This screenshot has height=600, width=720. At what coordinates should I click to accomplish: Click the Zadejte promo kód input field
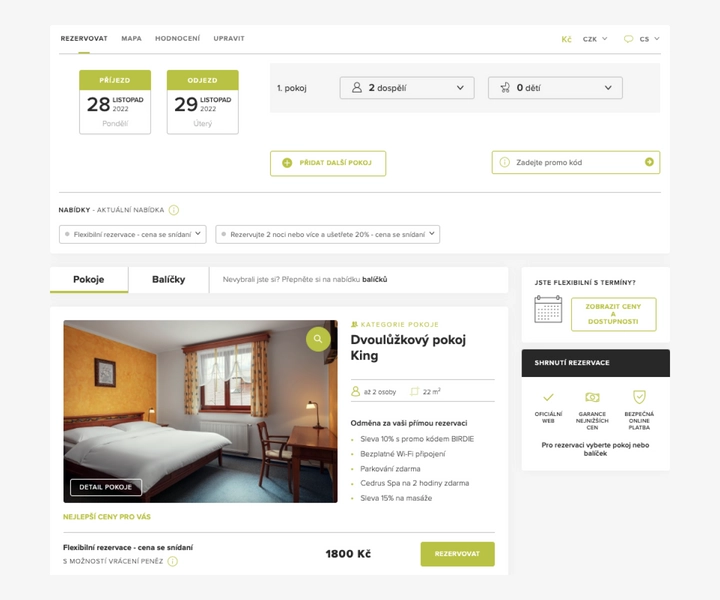(x=576, y=162)
